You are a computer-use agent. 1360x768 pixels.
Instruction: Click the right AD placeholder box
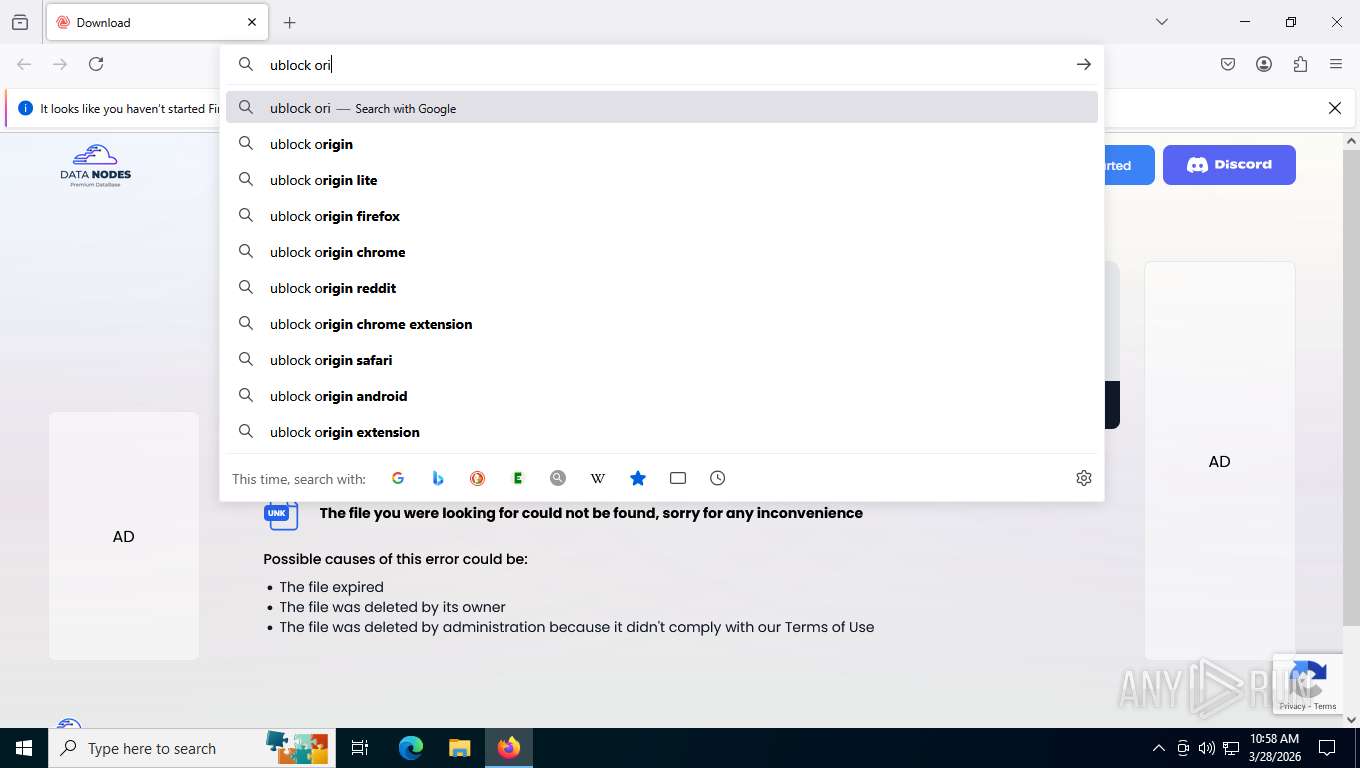(x=1219, y=461)
